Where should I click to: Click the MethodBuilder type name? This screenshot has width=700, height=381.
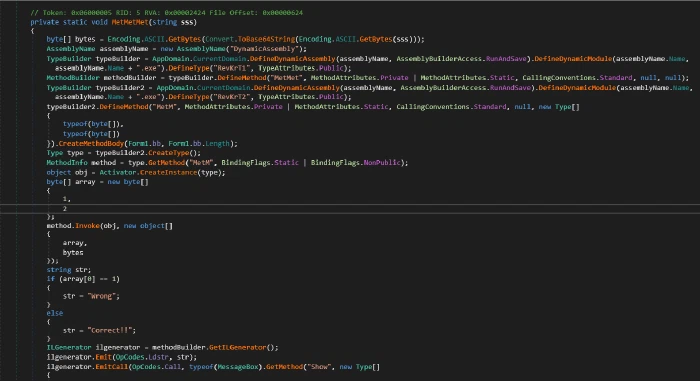[73, 78]
